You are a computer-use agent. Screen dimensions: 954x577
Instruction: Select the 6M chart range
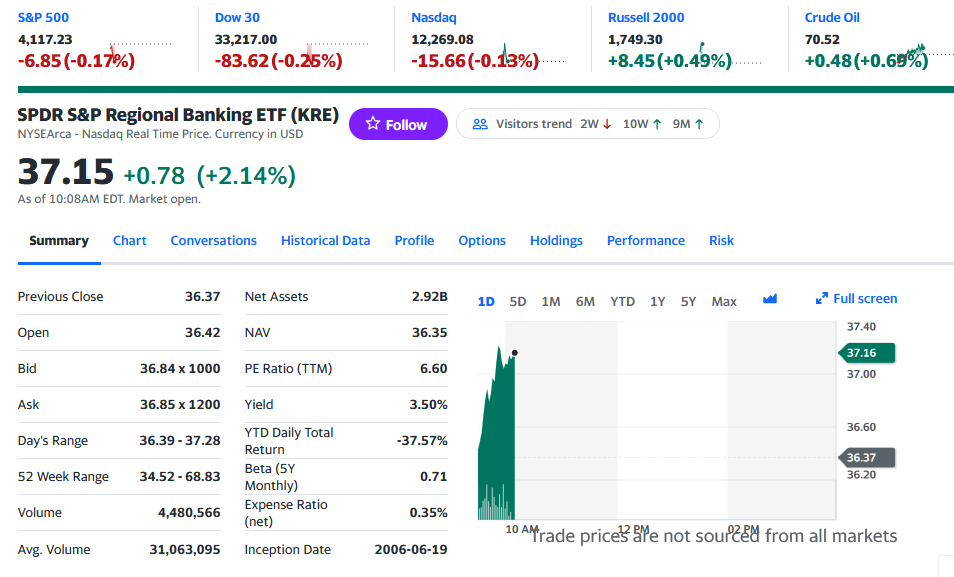click(x=585, y=301)
